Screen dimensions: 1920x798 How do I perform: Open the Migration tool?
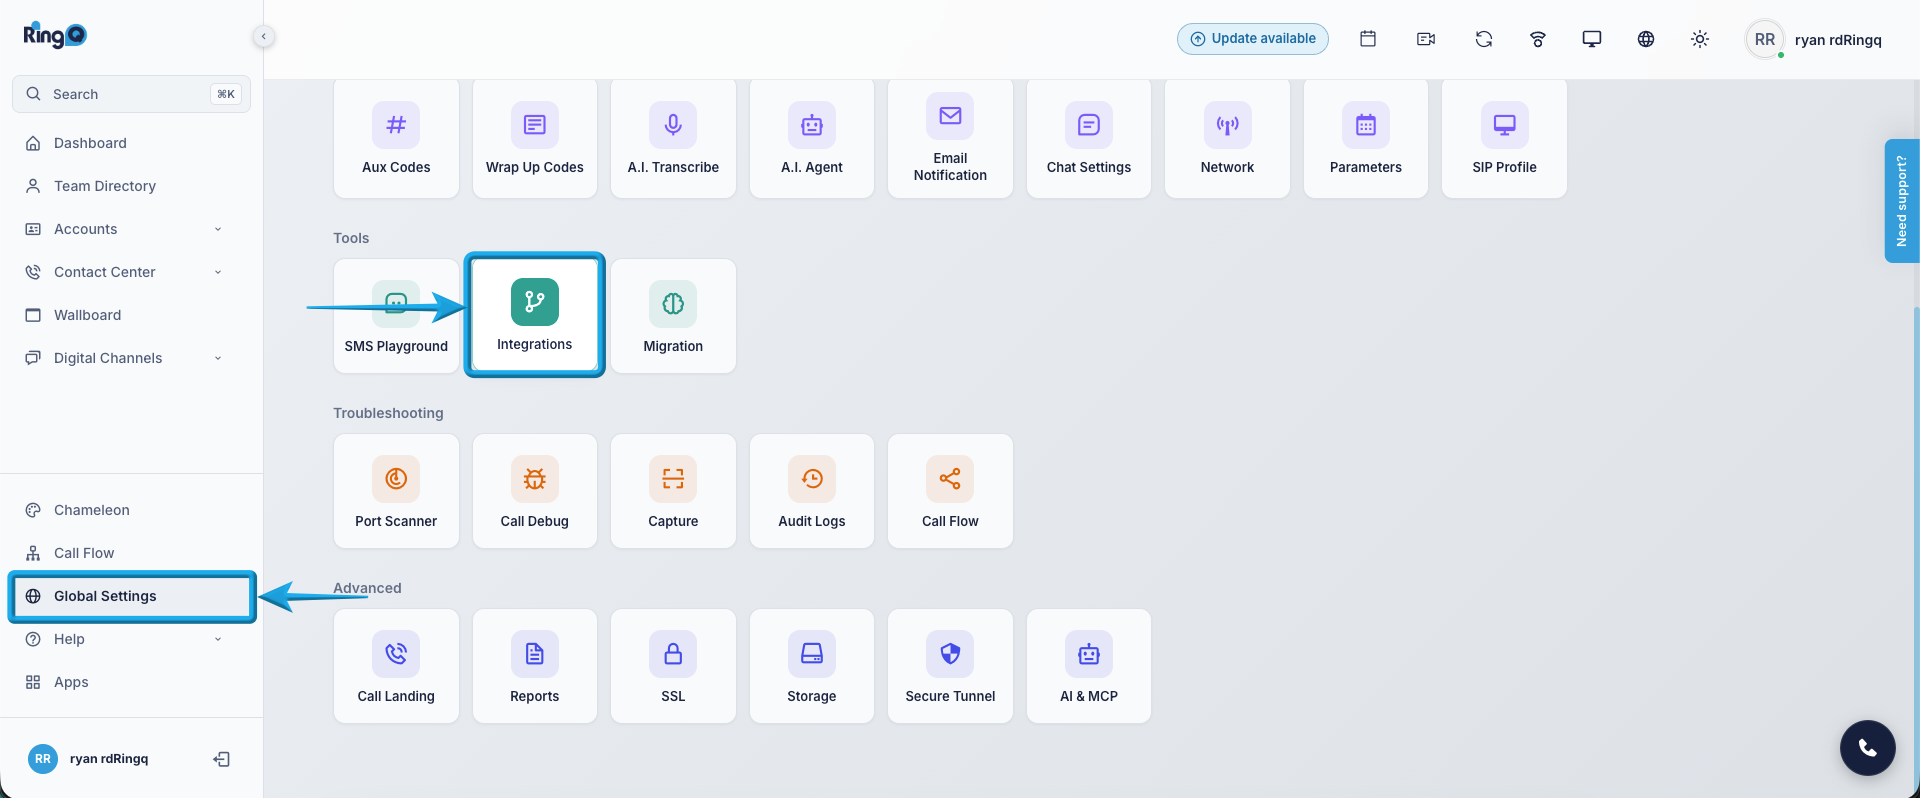pos(673,316)
